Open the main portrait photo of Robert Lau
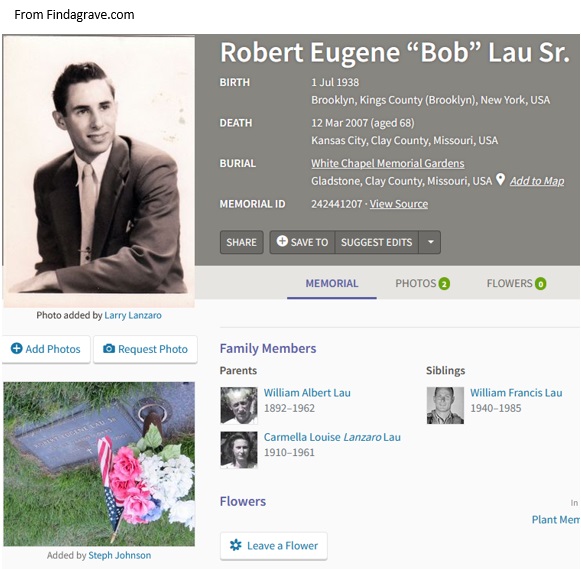 pyautogui.click(x=99, y=171)
